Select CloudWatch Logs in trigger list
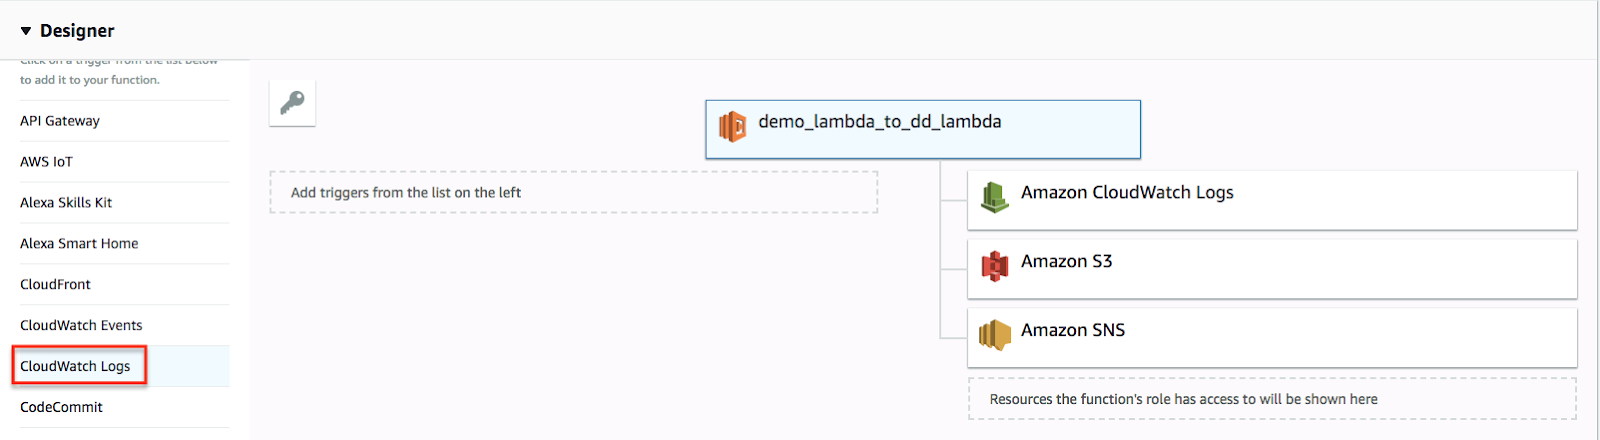 click(x=76, y=367)
